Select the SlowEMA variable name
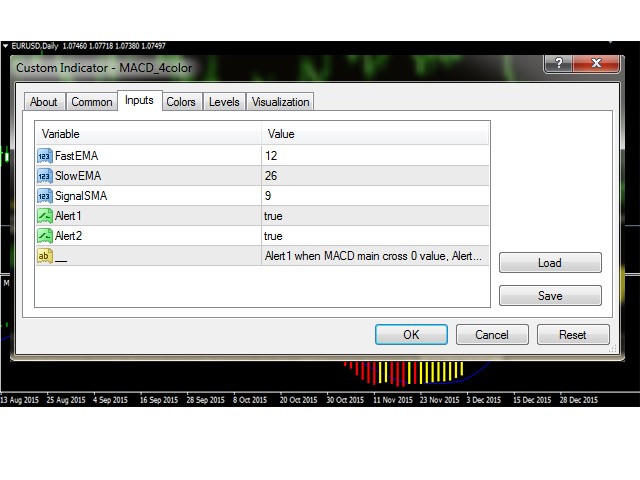This screenshot has height=480, width=640. 78,176
